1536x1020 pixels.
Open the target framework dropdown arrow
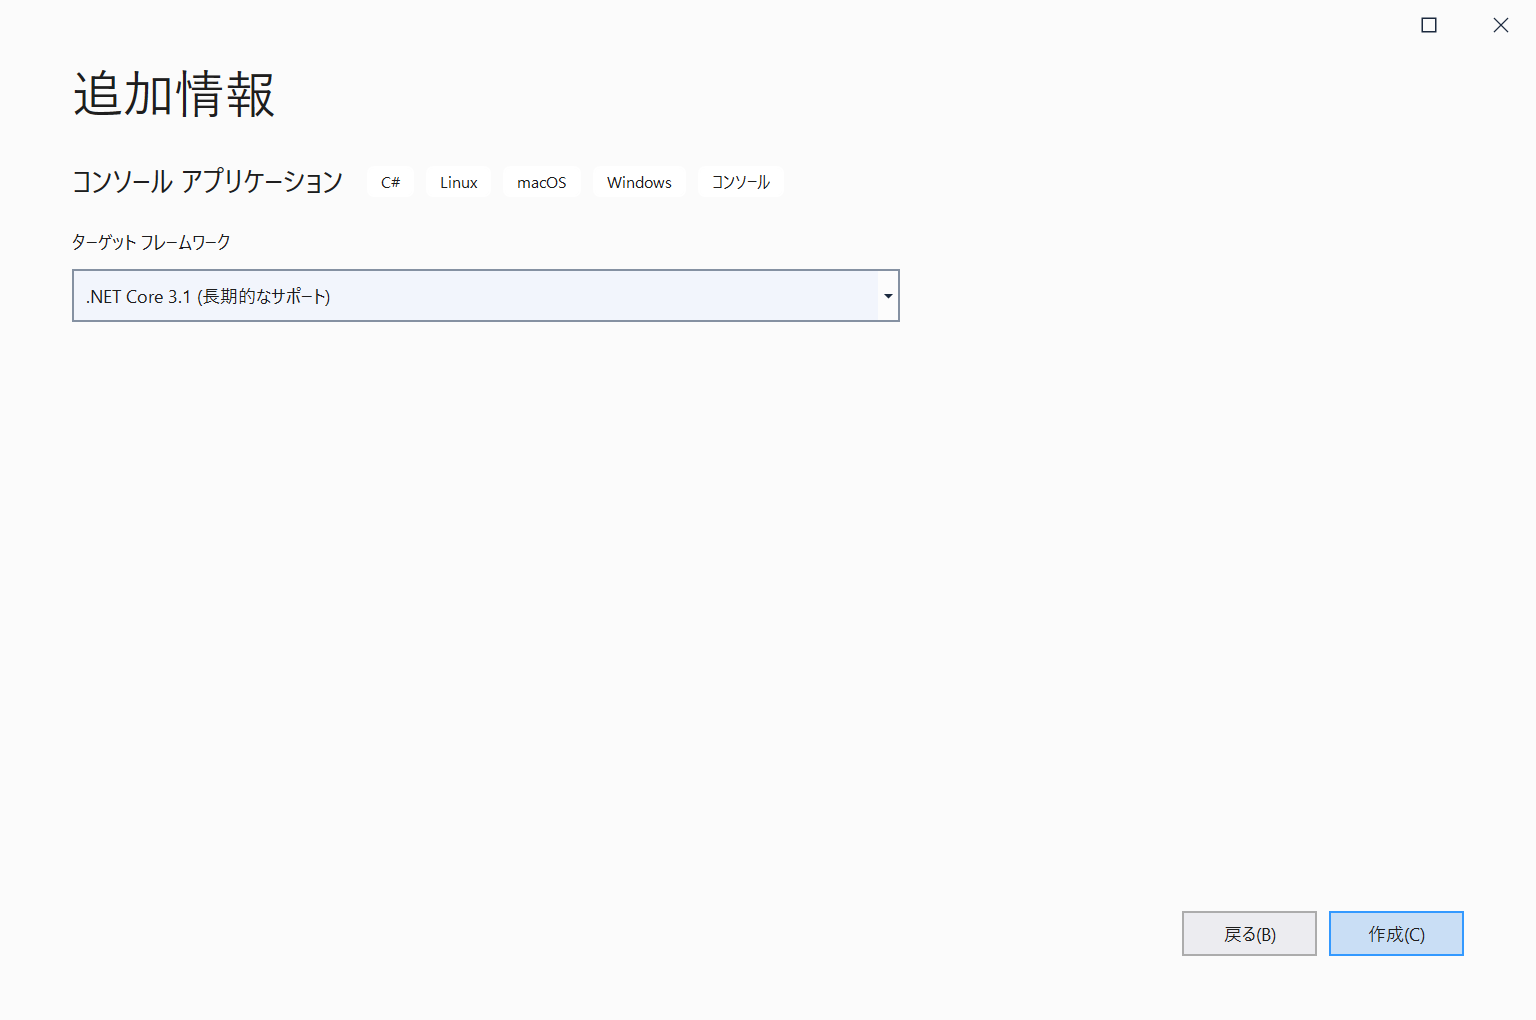(x=888, y=296)
